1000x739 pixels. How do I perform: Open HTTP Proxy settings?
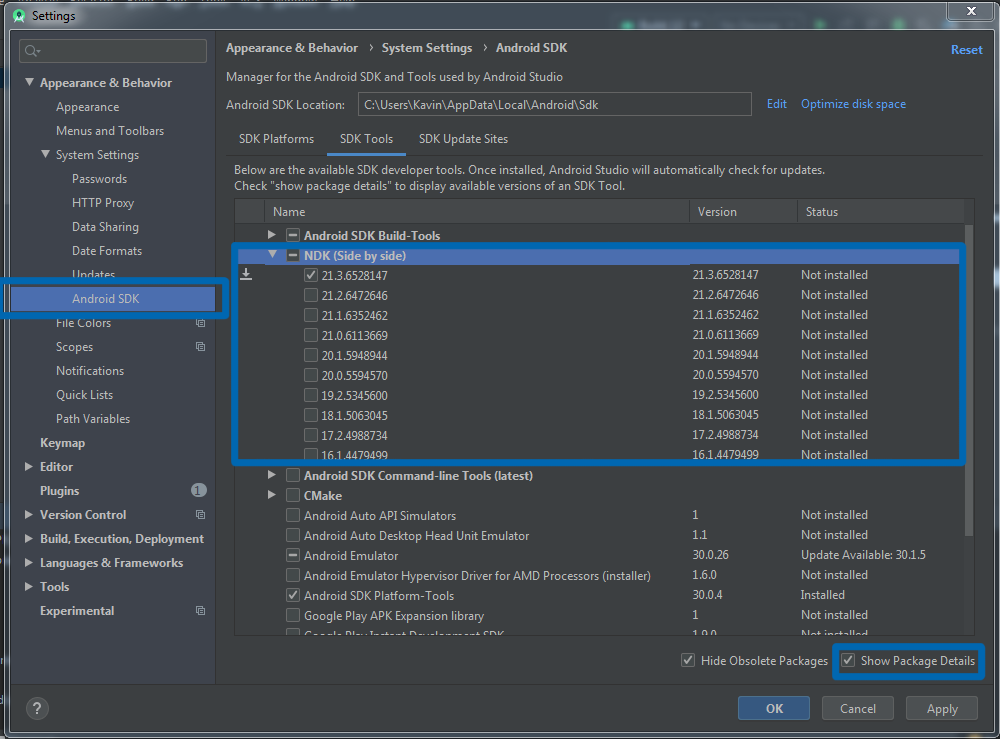click(x=103, y=203)
